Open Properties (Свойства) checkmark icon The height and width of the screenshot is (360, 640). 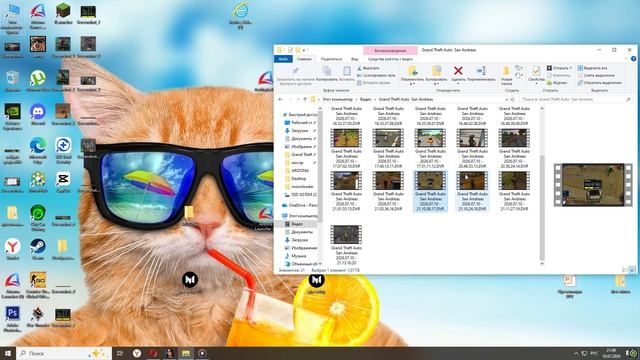[536, 71]
